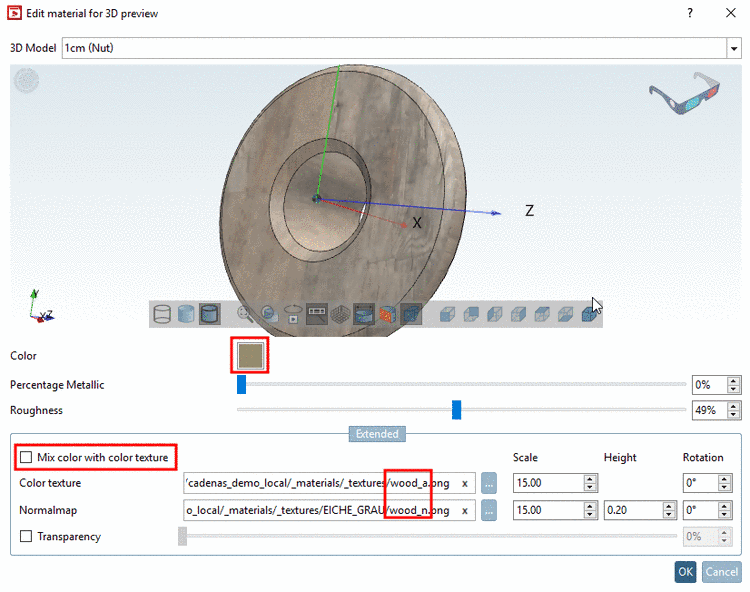The height and width of the screenshot is (592, 750).
Task: Open the 3D Model dropdown arrow
Action: [x=734, y=48]
